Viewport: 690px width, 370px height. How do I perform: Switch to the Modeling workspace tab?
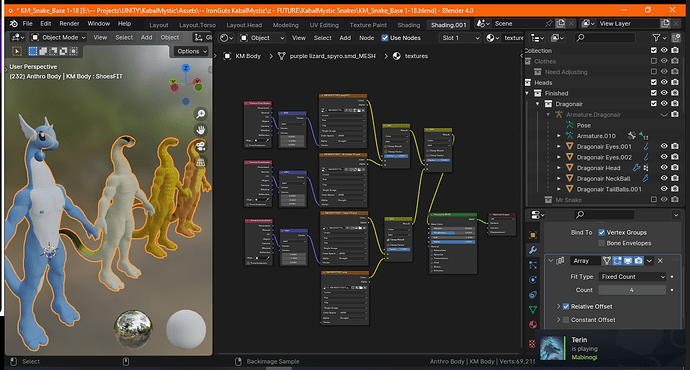click(286, 25)
